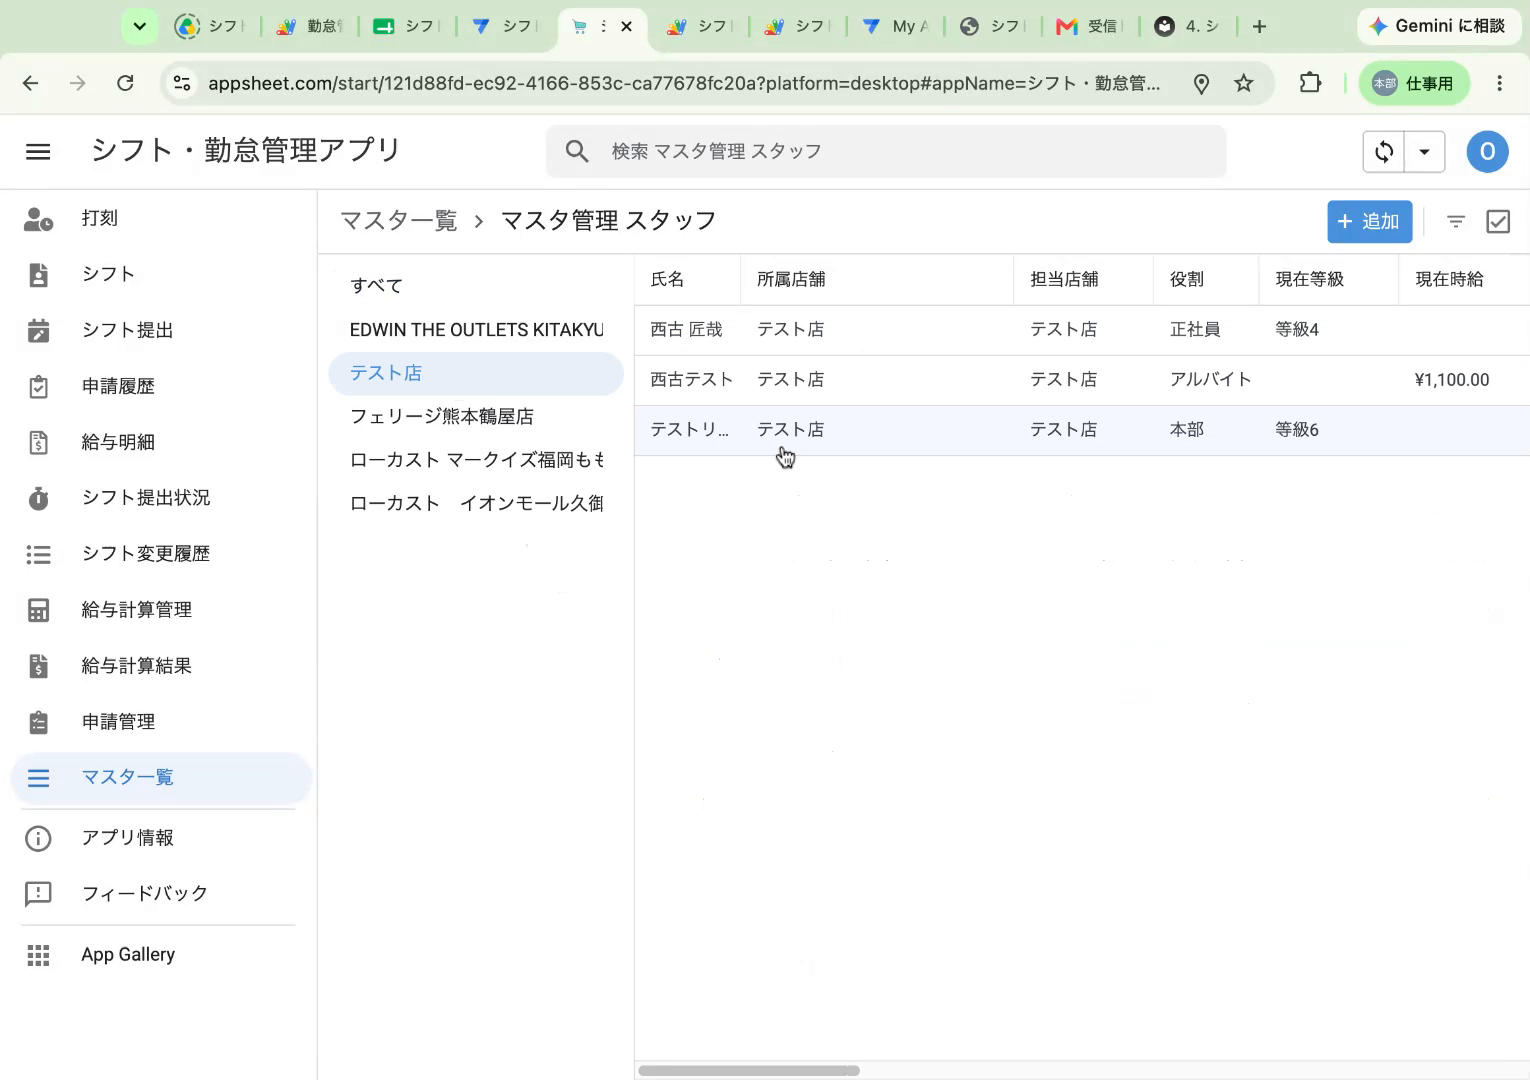Click the 正社員 role cell
Image resolution: width=1530 pixels, height=1080 pixels.
(x=1195, y=330)
